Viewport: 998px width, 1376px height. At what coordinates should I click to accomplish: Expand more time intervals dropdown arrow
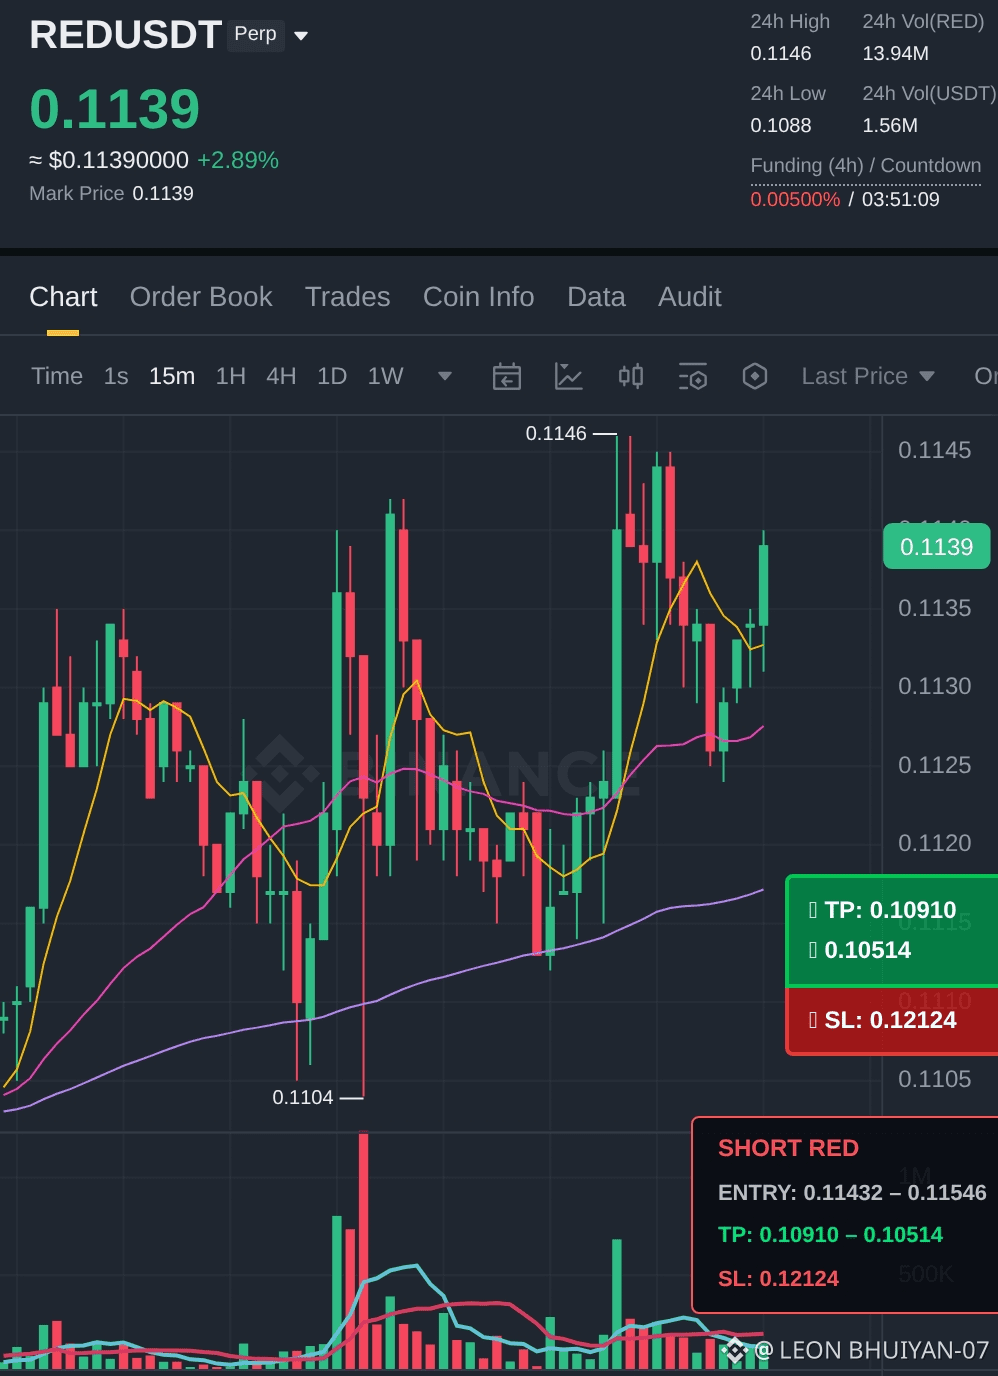click(445, 376)
